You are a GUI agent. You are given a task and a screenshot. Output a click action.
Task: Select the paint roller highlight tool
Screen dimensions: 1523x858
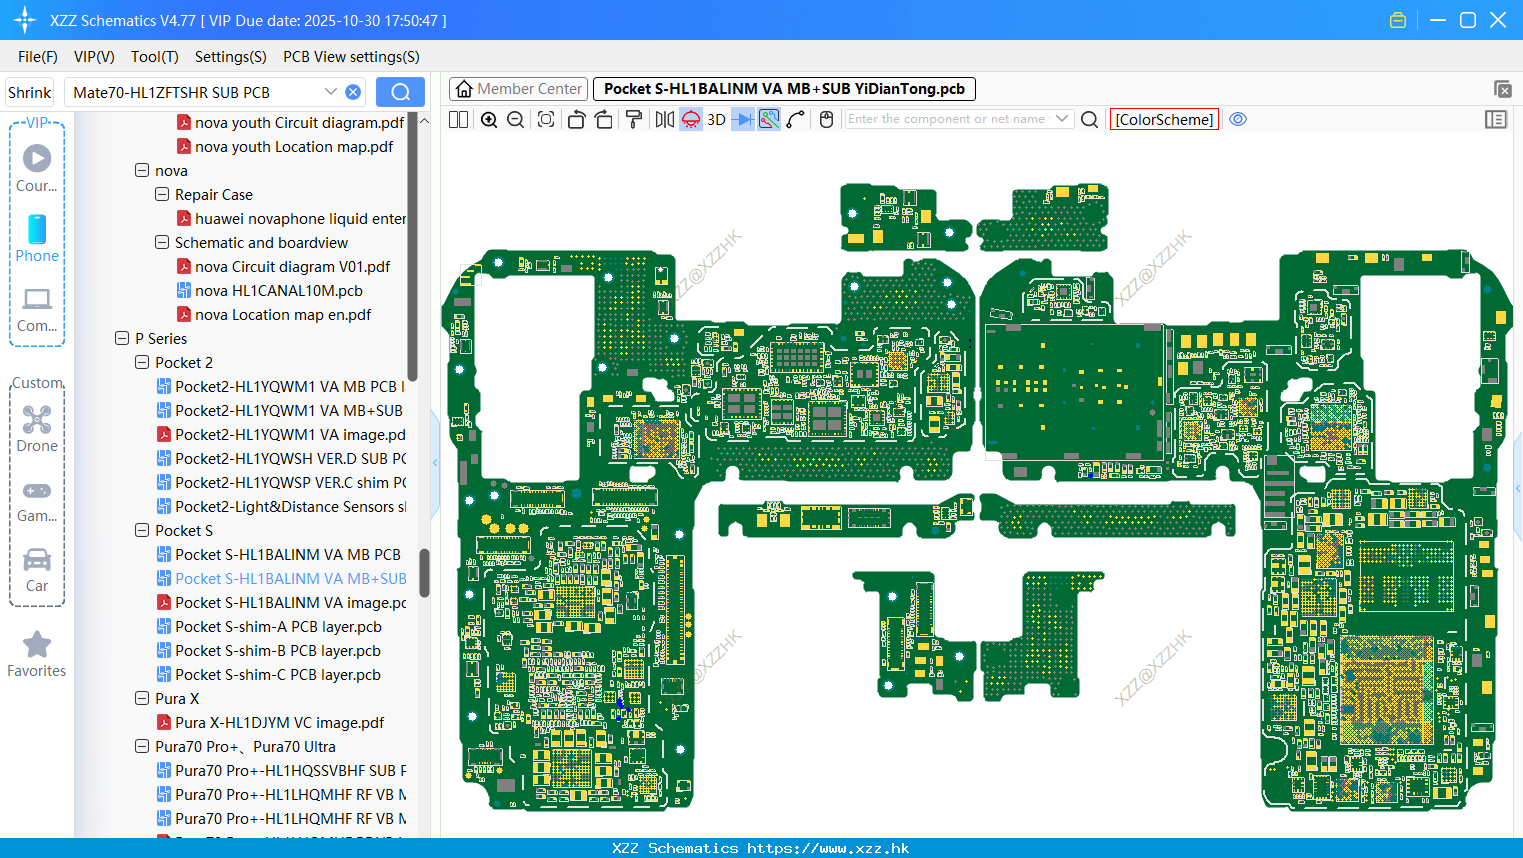click(x=634, y=120)
